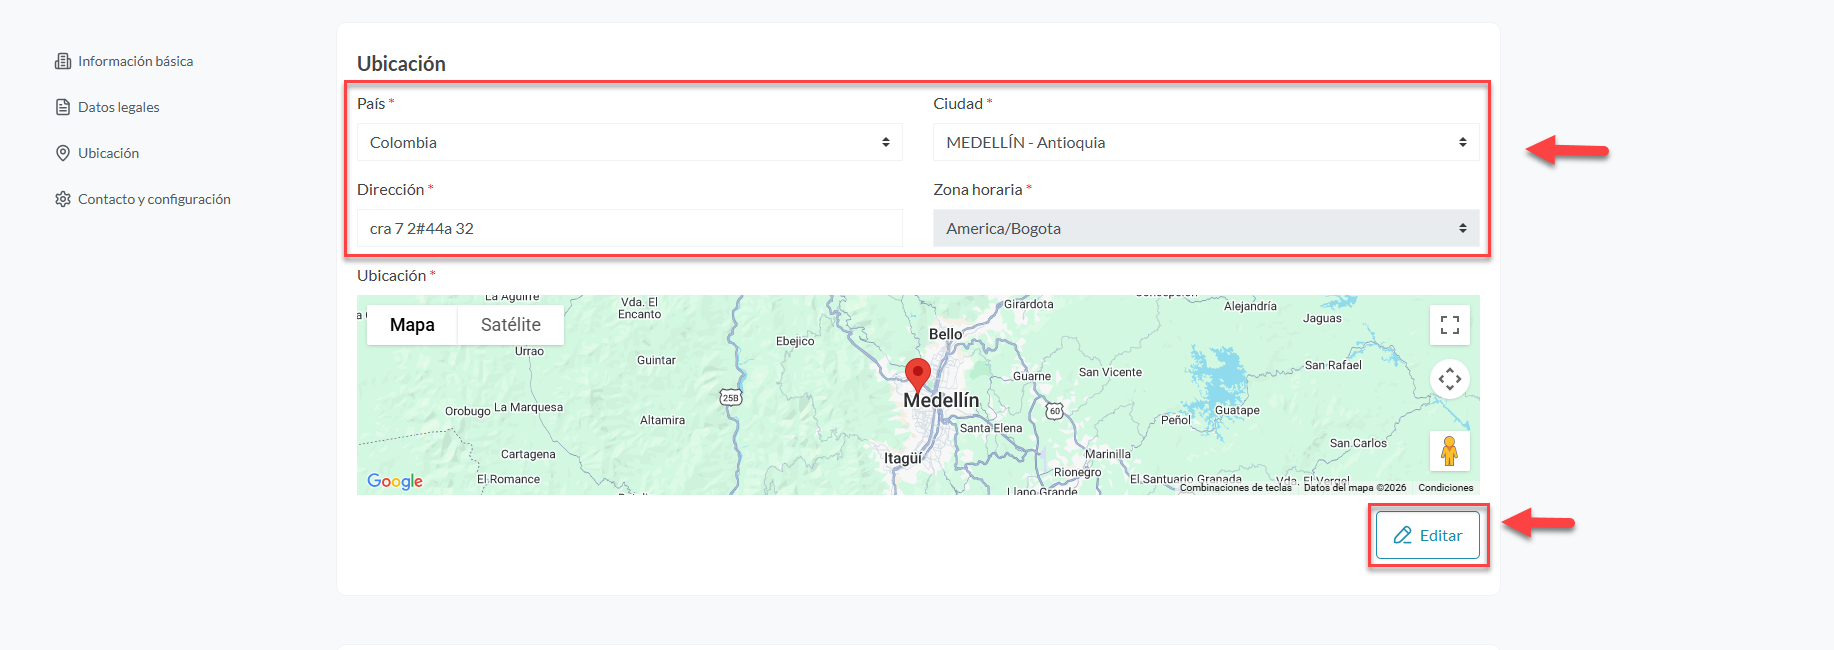Click the Ubicación pin icon in sidebar
The image size is (1834, 650).
(63, 153)
